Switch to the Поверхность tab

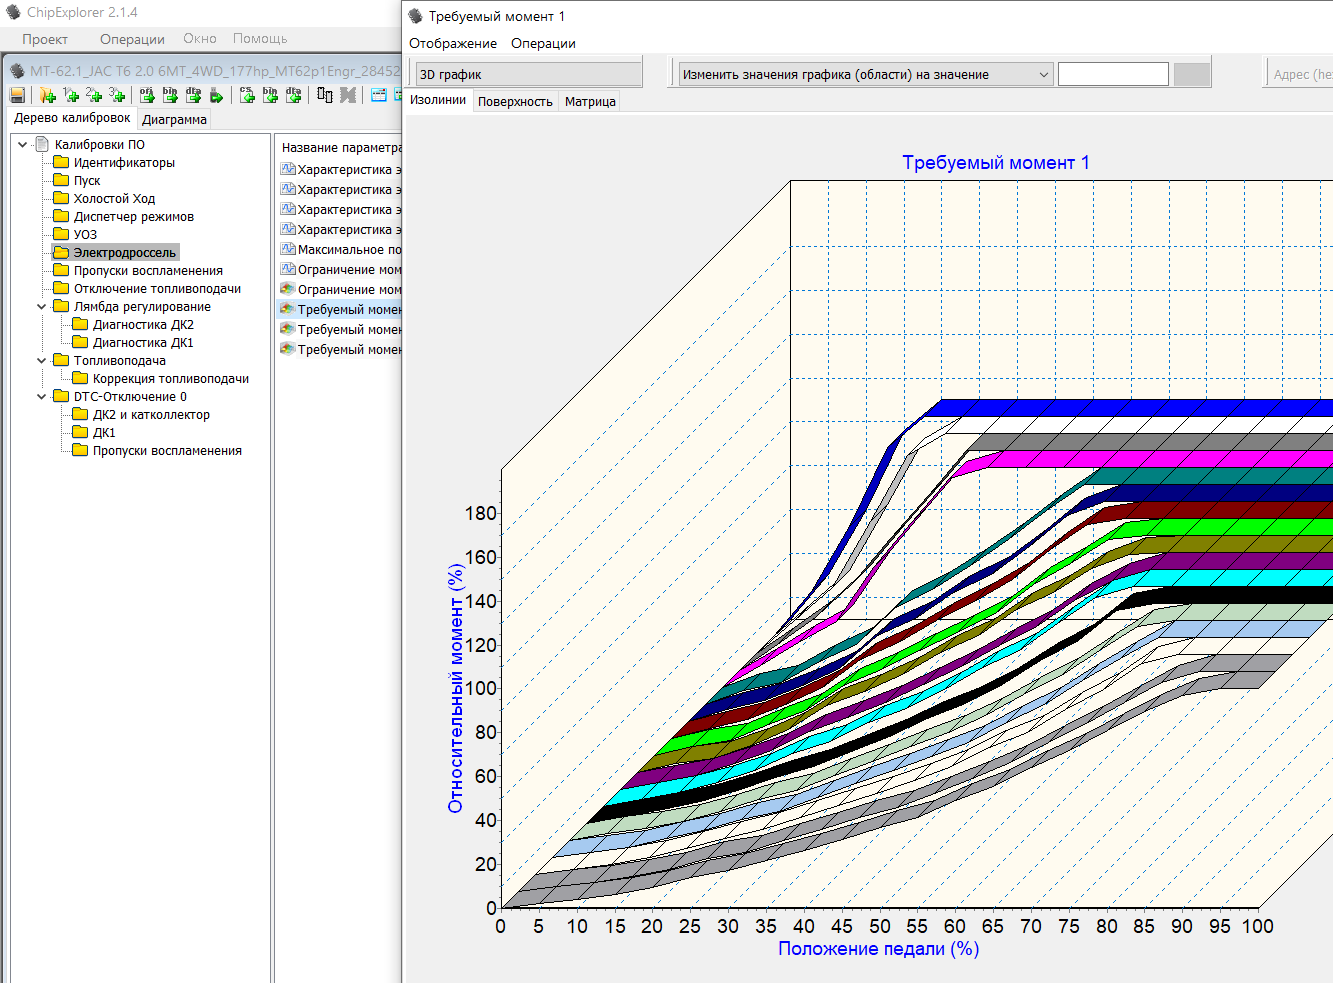click(x=515, y=102)
